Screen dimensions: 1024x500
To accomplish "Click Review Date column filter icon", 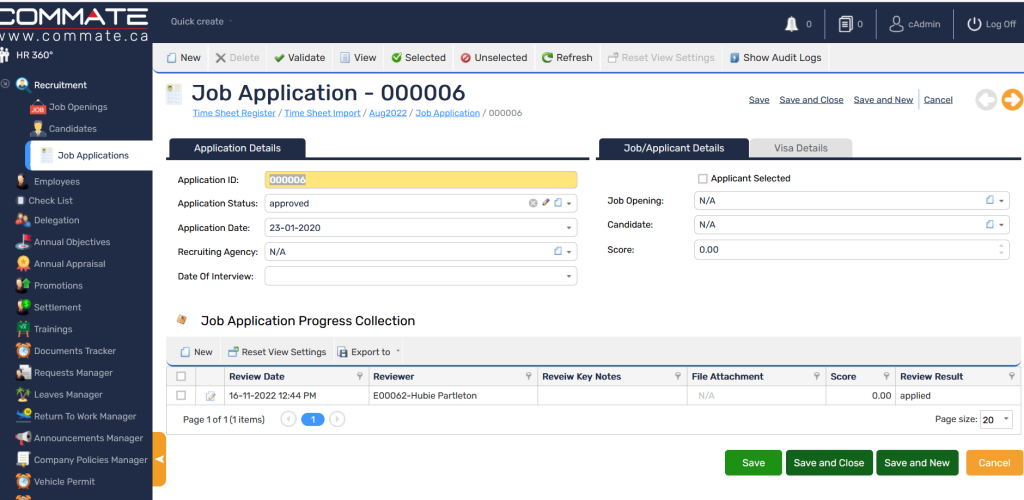I will [360, 377].
